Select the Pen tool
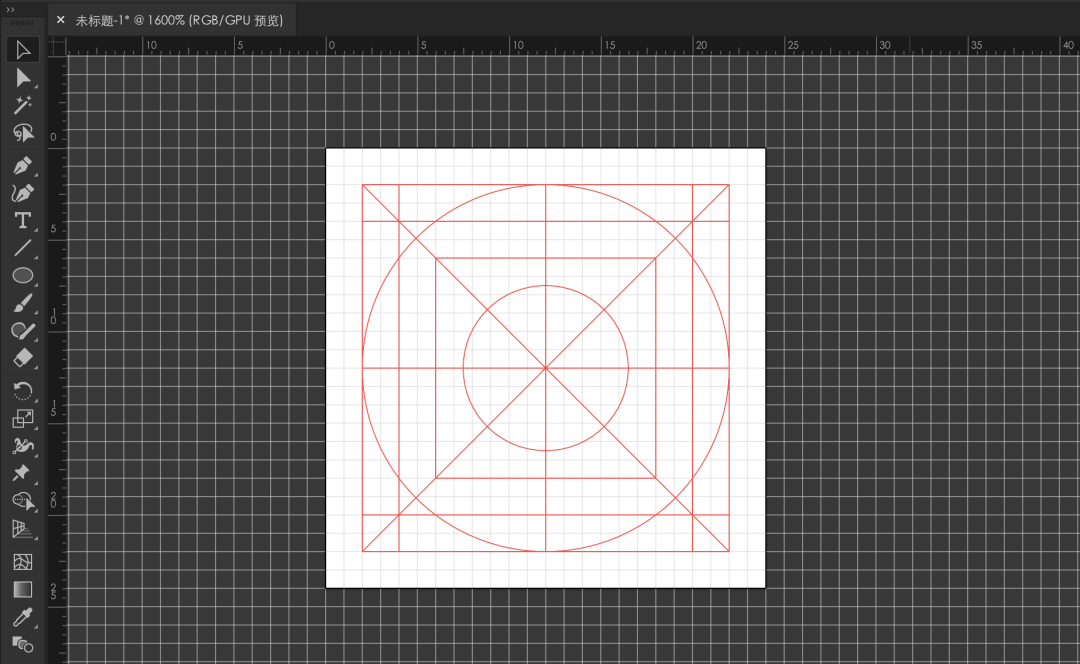The width and height of the screenshot is (1080, 664). [x=23, y=166]
